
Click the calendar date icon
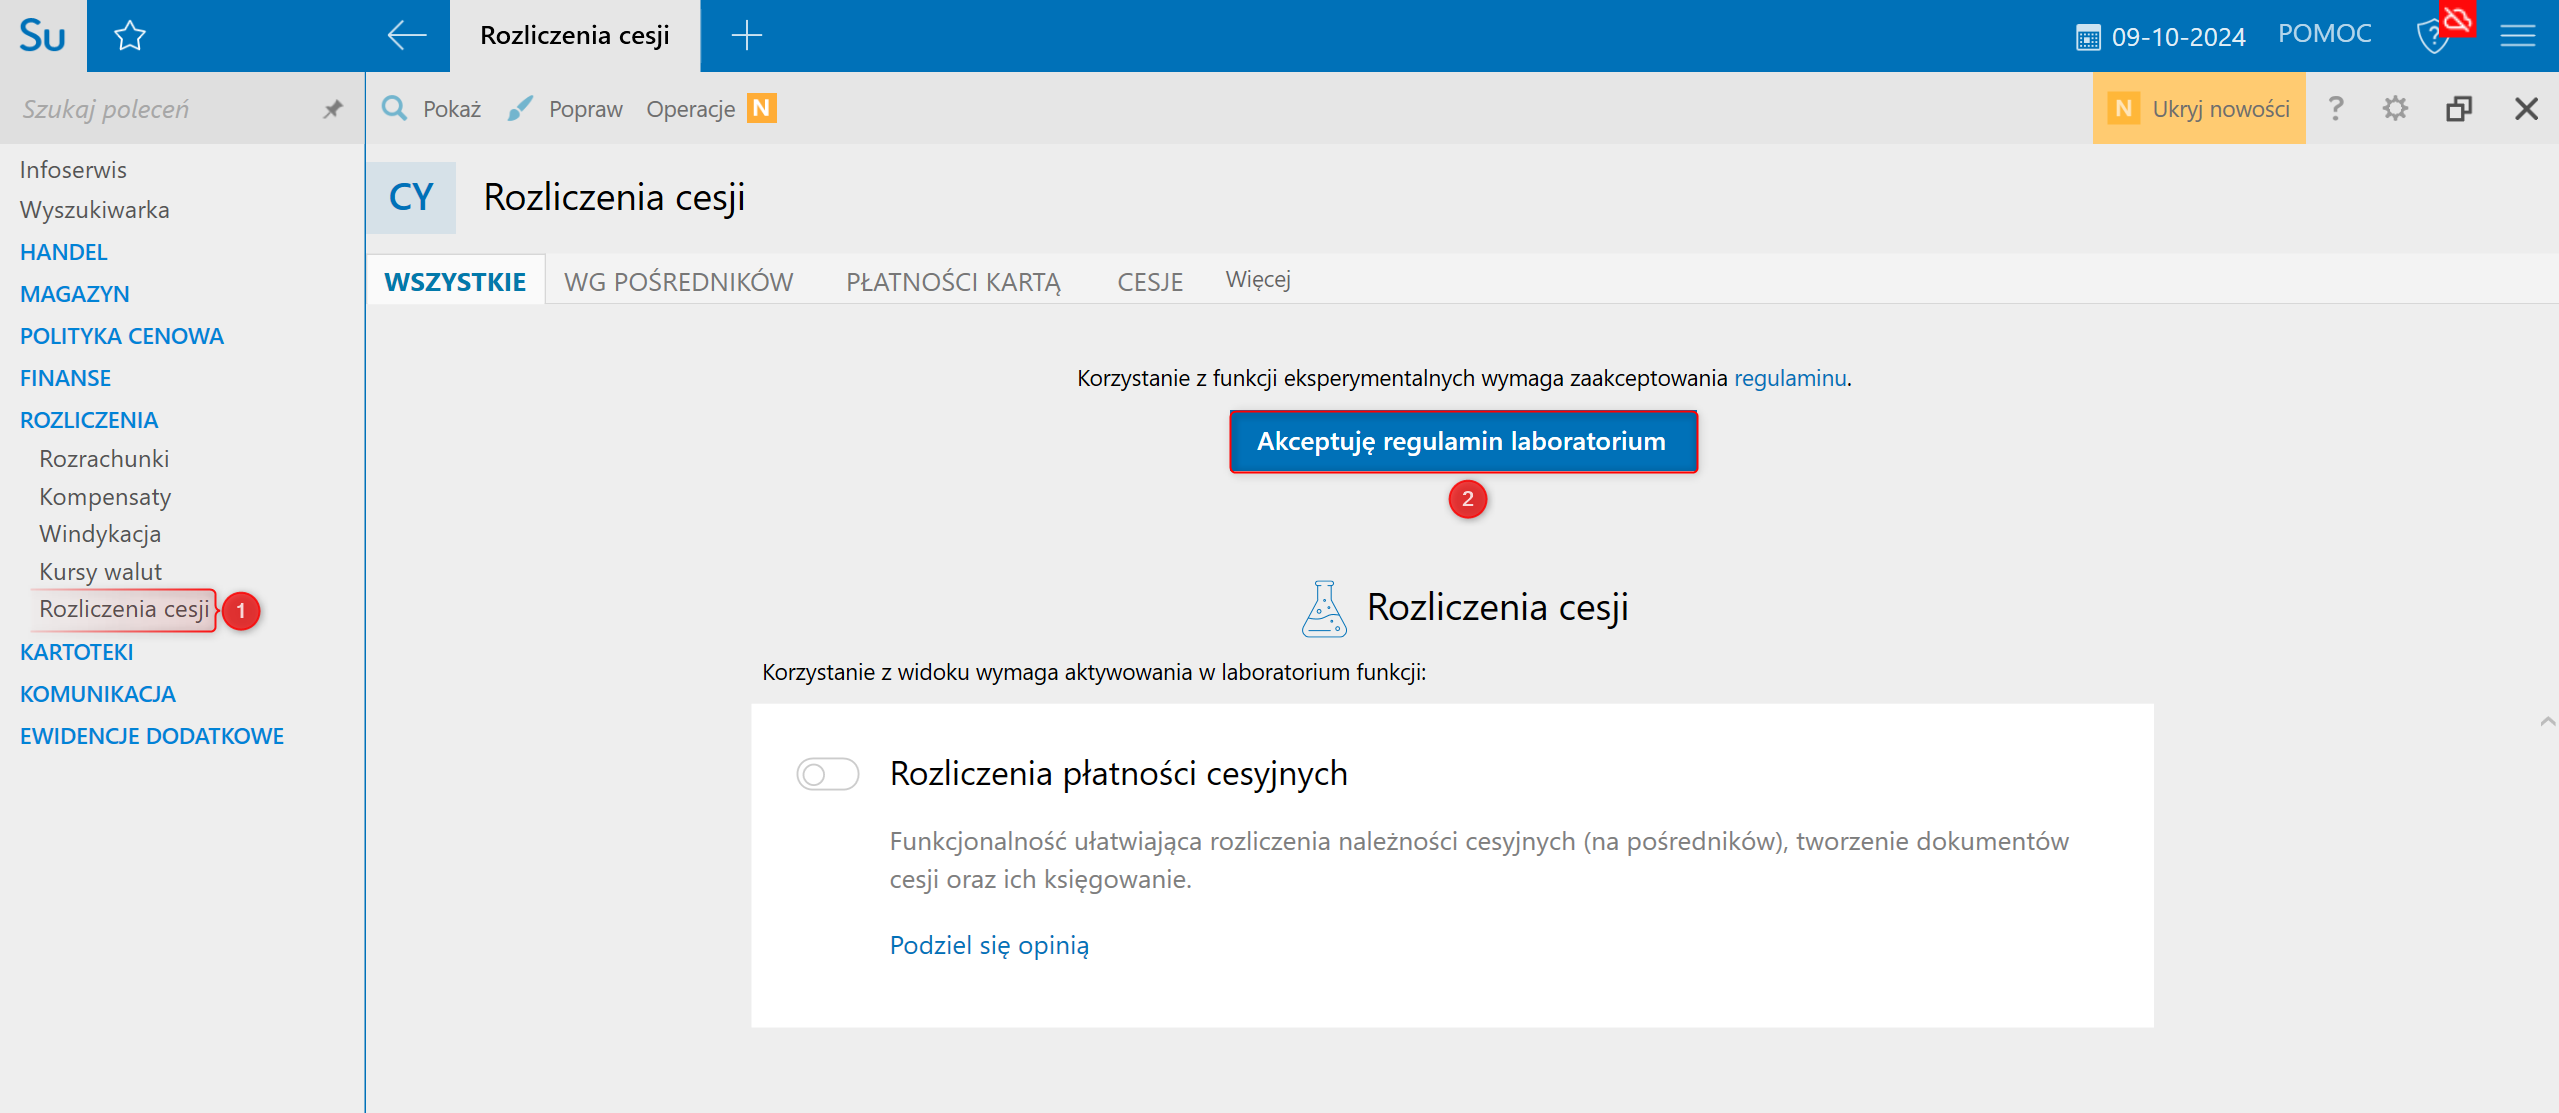(x=2088, y=38)
